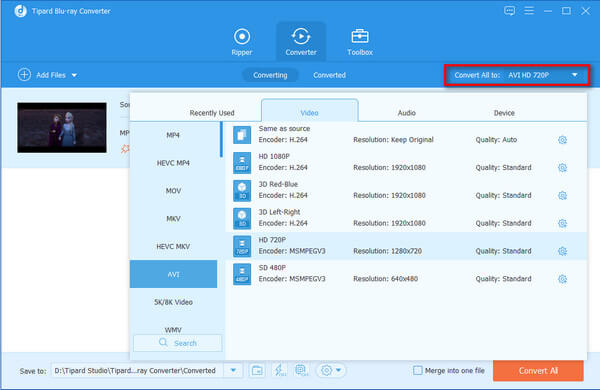Click the Tipard Blu-ray Converter logo
This screenshot has width=600, height=390.
click(20, 11)
